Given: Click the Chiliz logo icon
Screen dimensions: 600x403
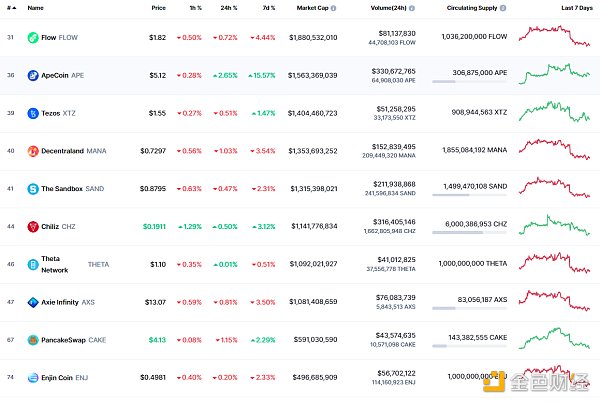Looking at the screenshot, I should coord(33,226).
